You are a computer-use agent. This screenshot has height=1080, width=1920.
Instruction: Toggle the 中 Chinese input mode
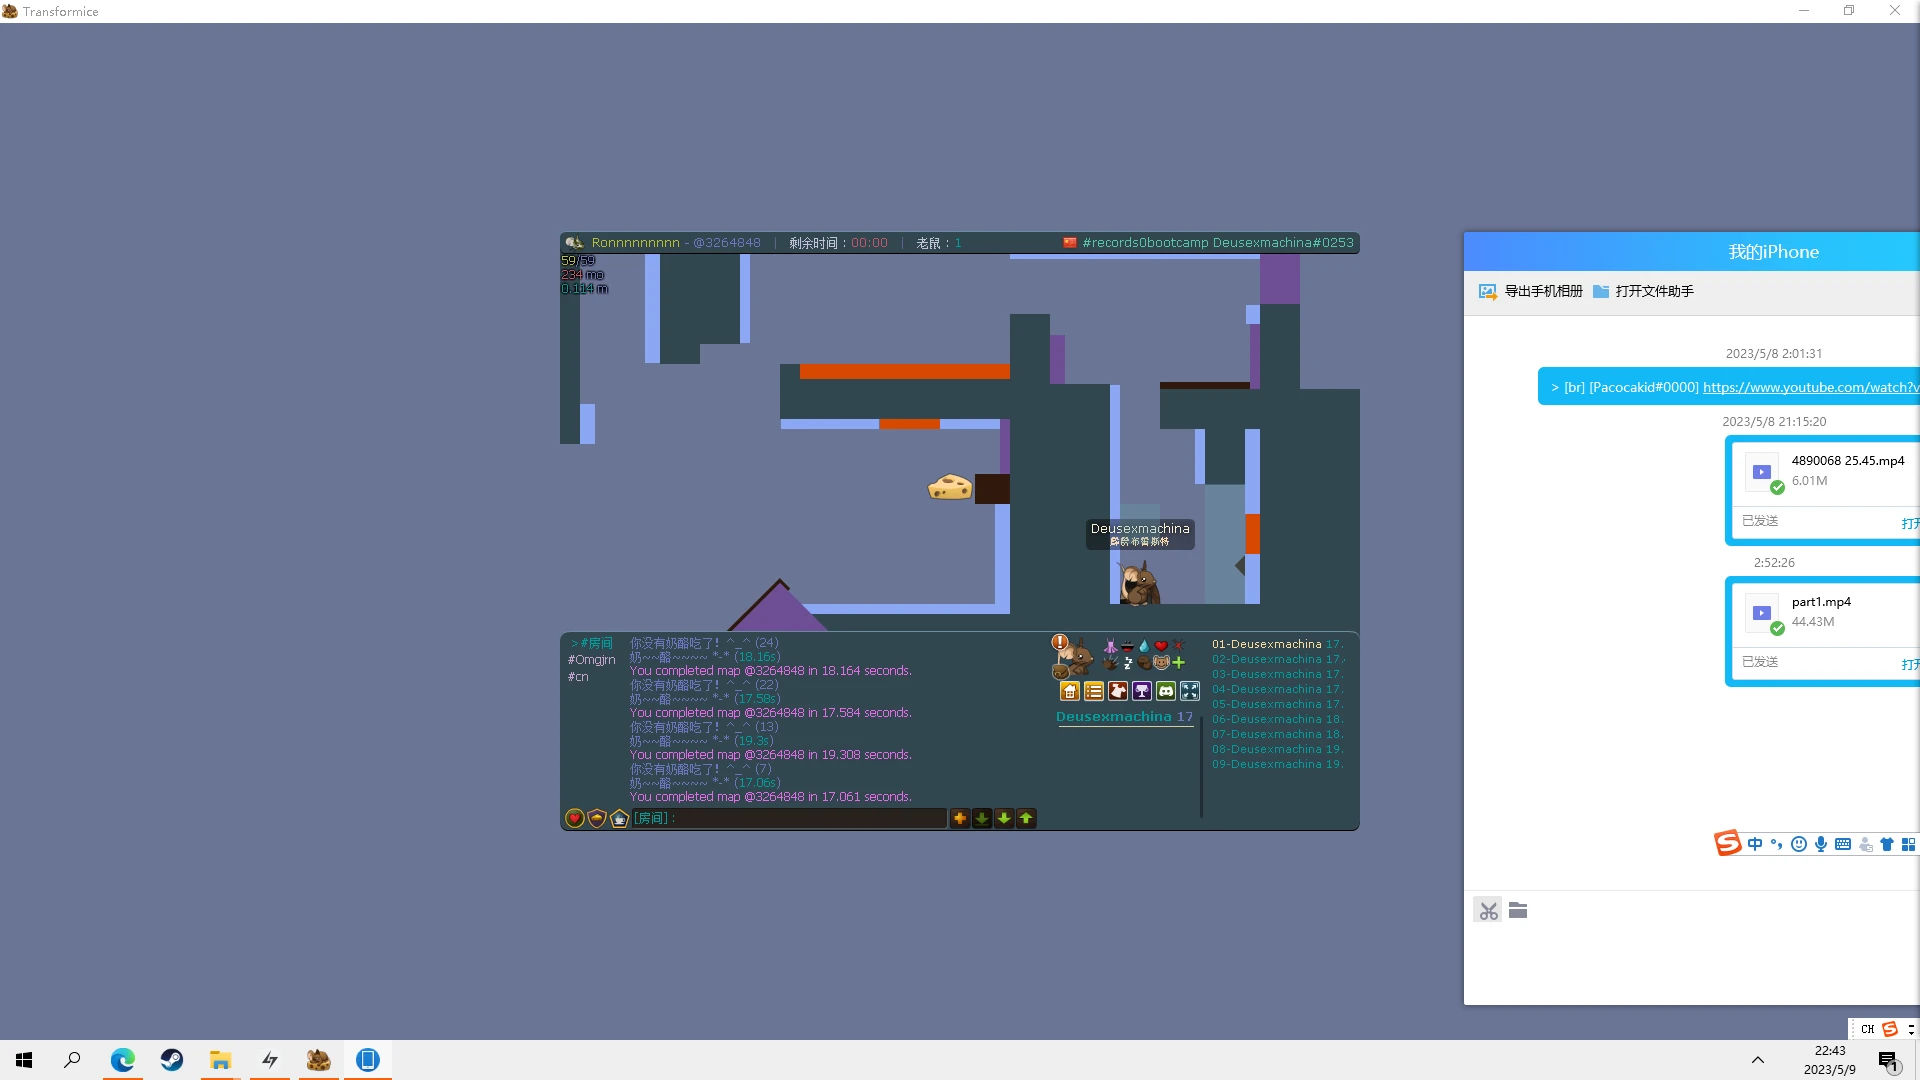coord(1755,844)
